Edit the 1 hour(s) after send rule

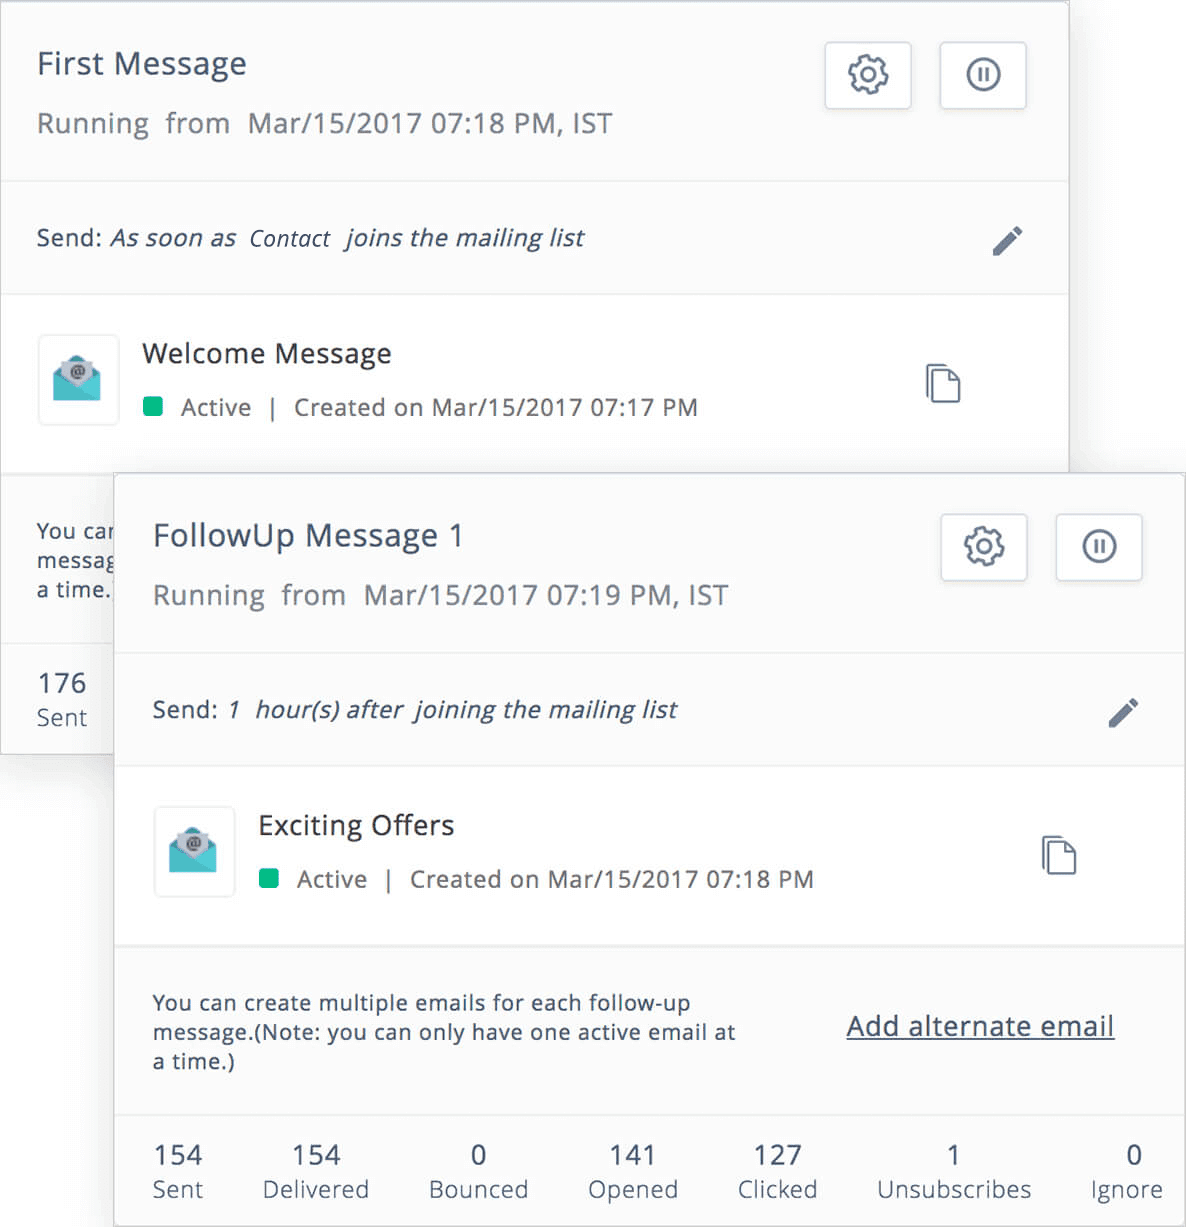click(1123, 712)
